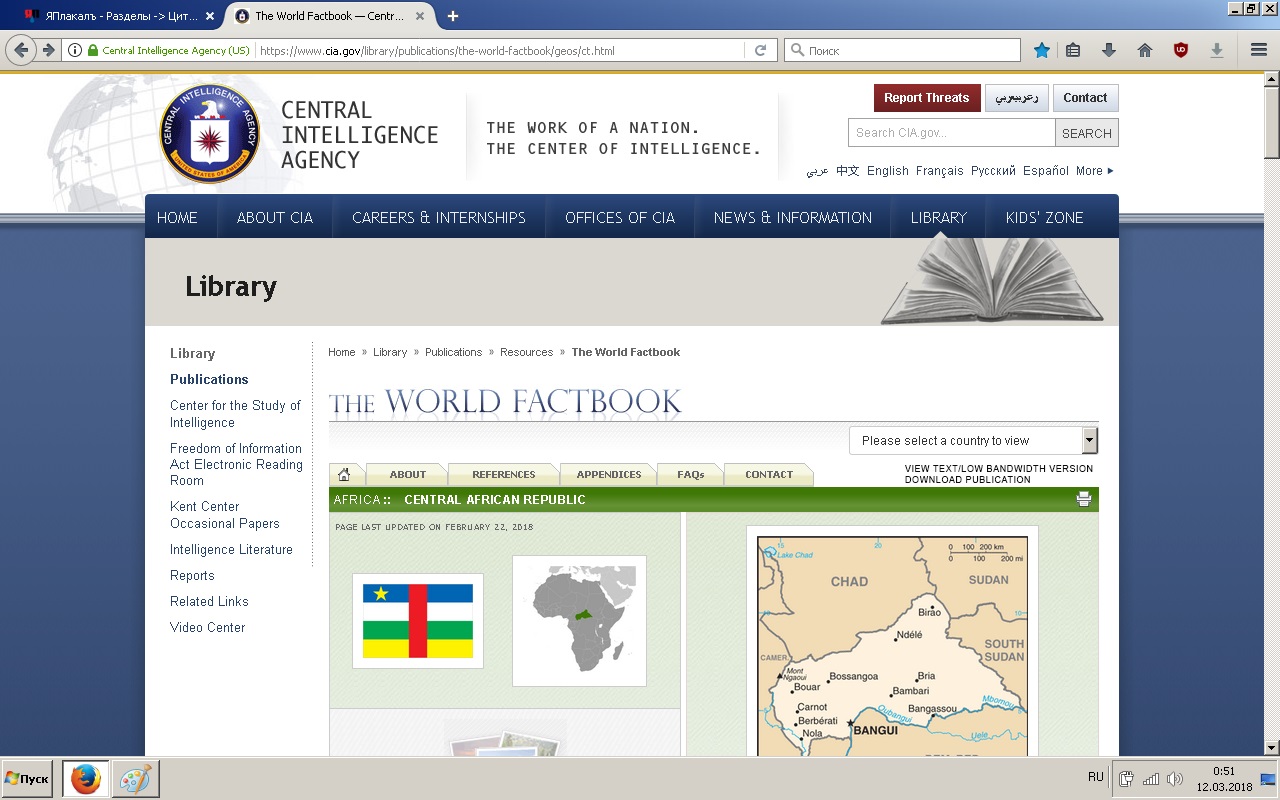This screenshot has height=800, width=1280.
Task: Show bookmarks list icon in toolbar
Action: coord(1073,50)
